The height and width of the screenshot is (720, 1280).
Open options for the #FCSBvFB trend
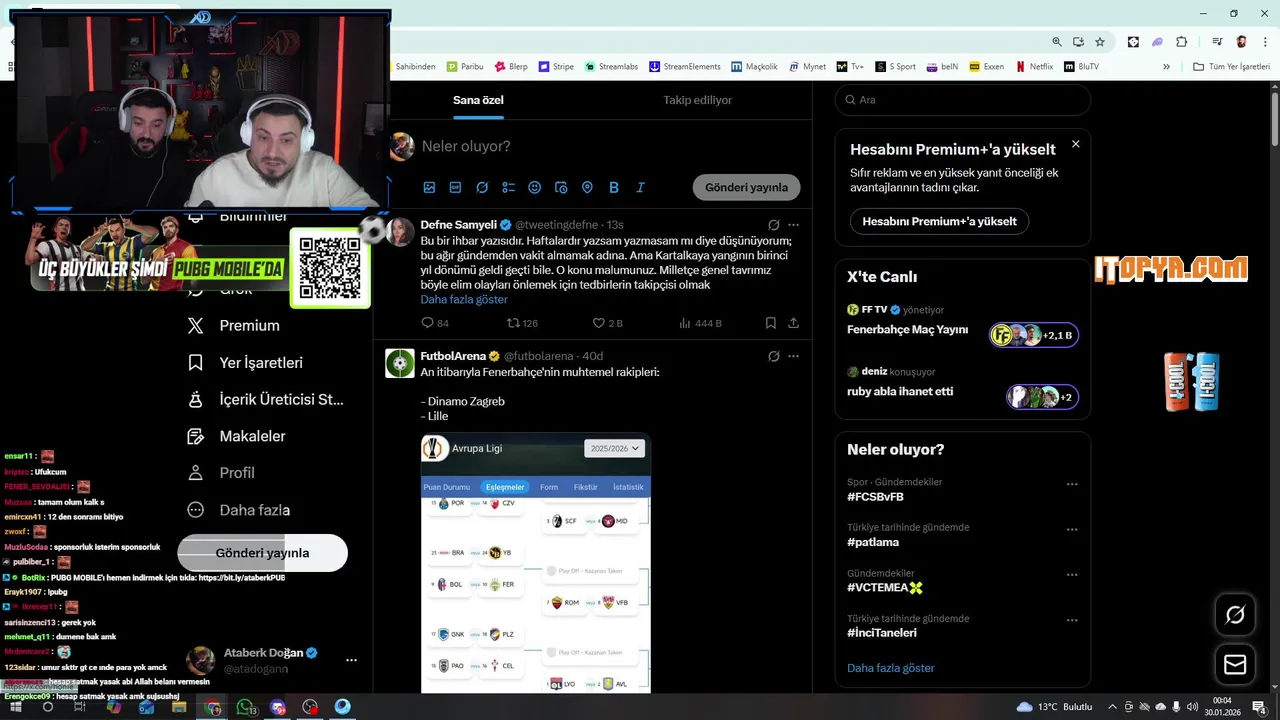1072,484
